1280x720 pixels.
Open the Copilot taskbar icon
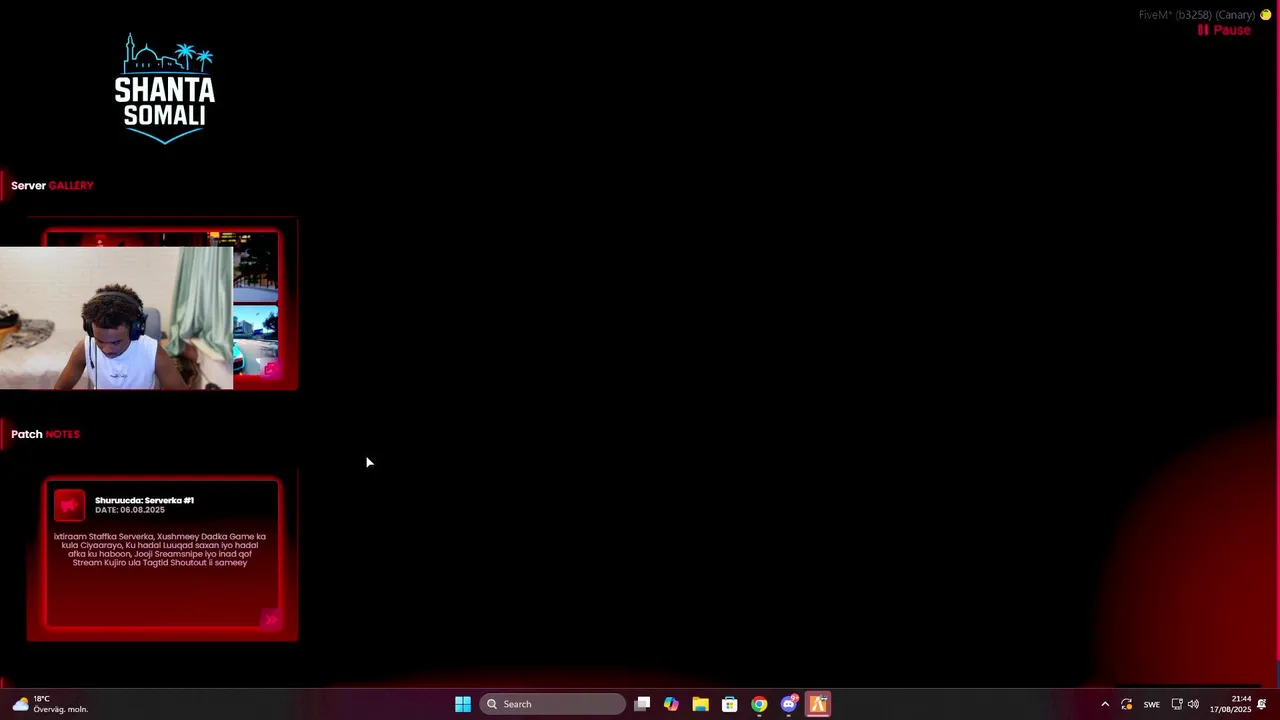(671, 704)
